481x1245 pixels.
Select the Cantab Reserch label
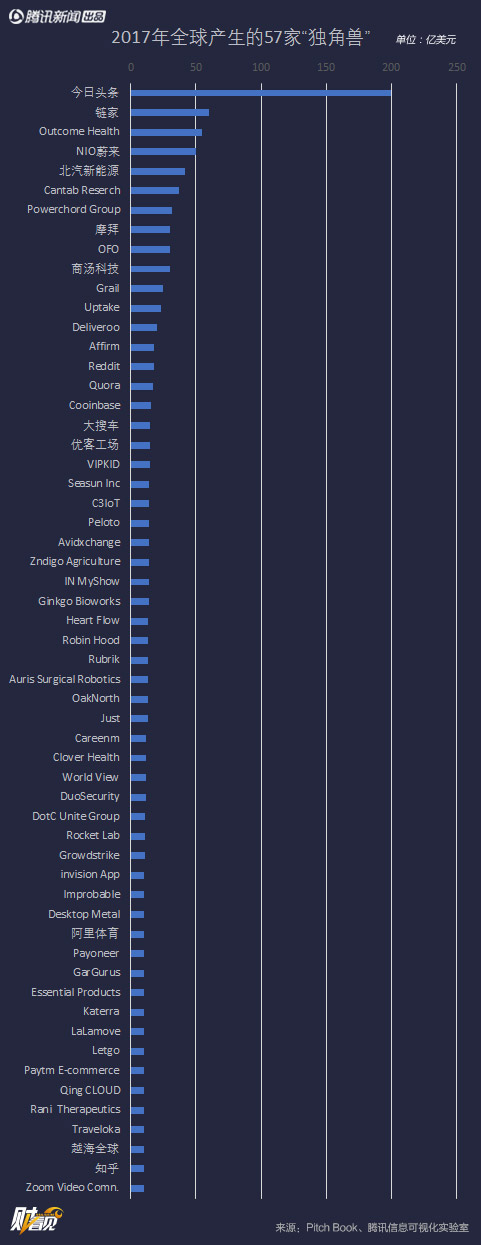click(82, 190)
